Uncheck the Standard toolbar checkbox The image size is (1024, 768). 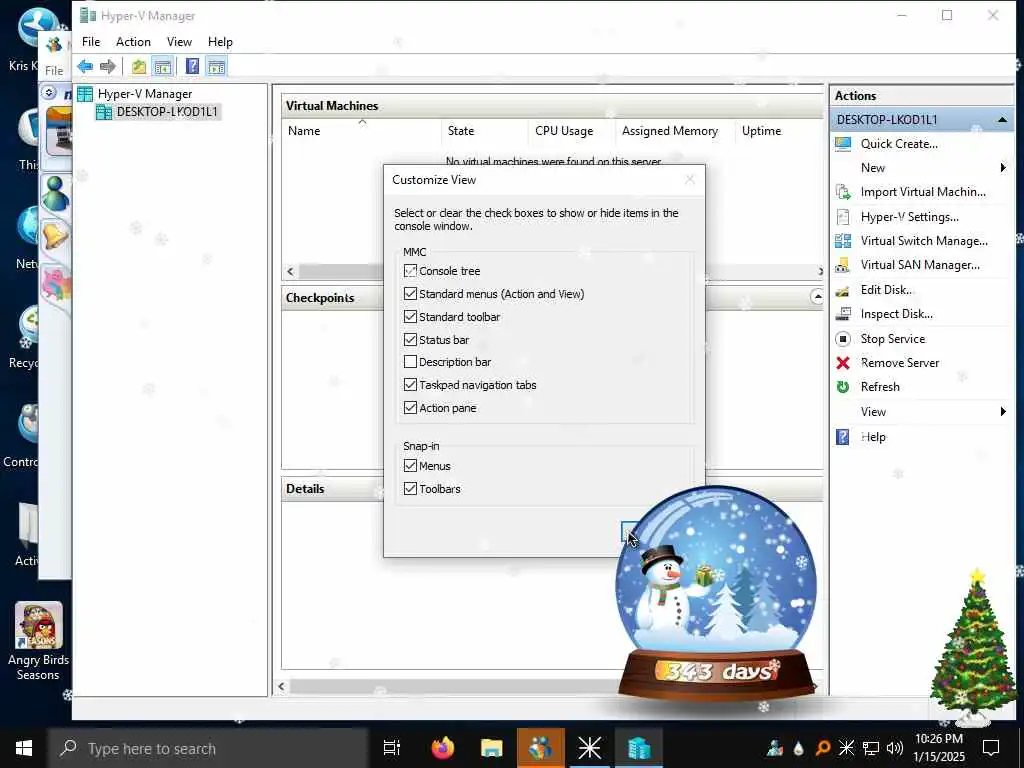[x=410, y=317]
